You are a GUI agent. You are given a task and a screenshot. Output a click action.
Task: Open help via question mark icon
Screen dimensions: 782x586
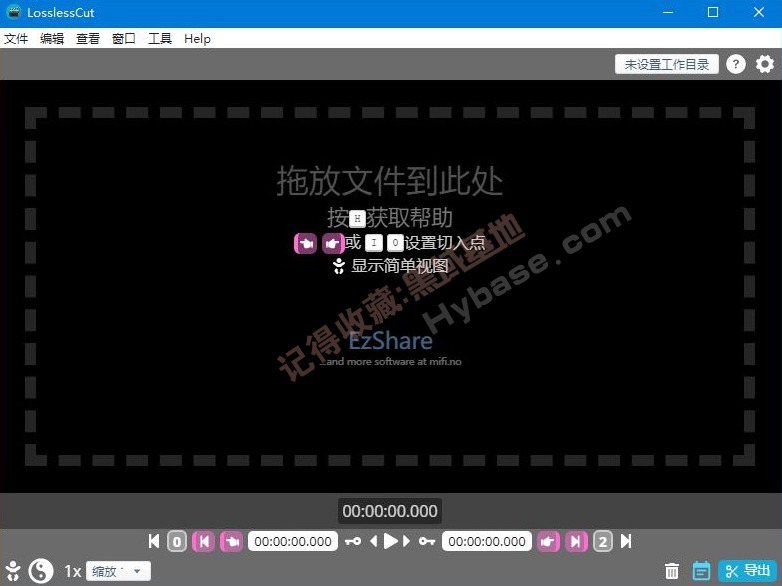coord(736,64)
